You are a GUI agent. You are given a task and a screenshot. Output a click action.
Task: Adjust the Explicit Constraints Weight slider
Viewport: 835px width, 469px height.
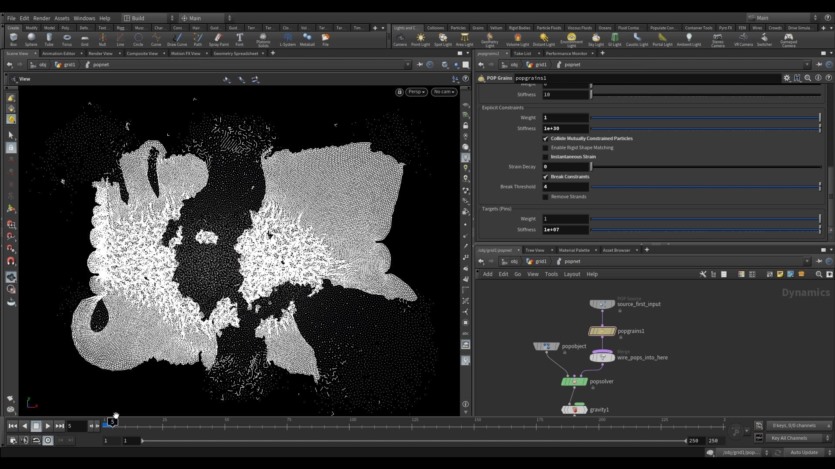[706, 118]
